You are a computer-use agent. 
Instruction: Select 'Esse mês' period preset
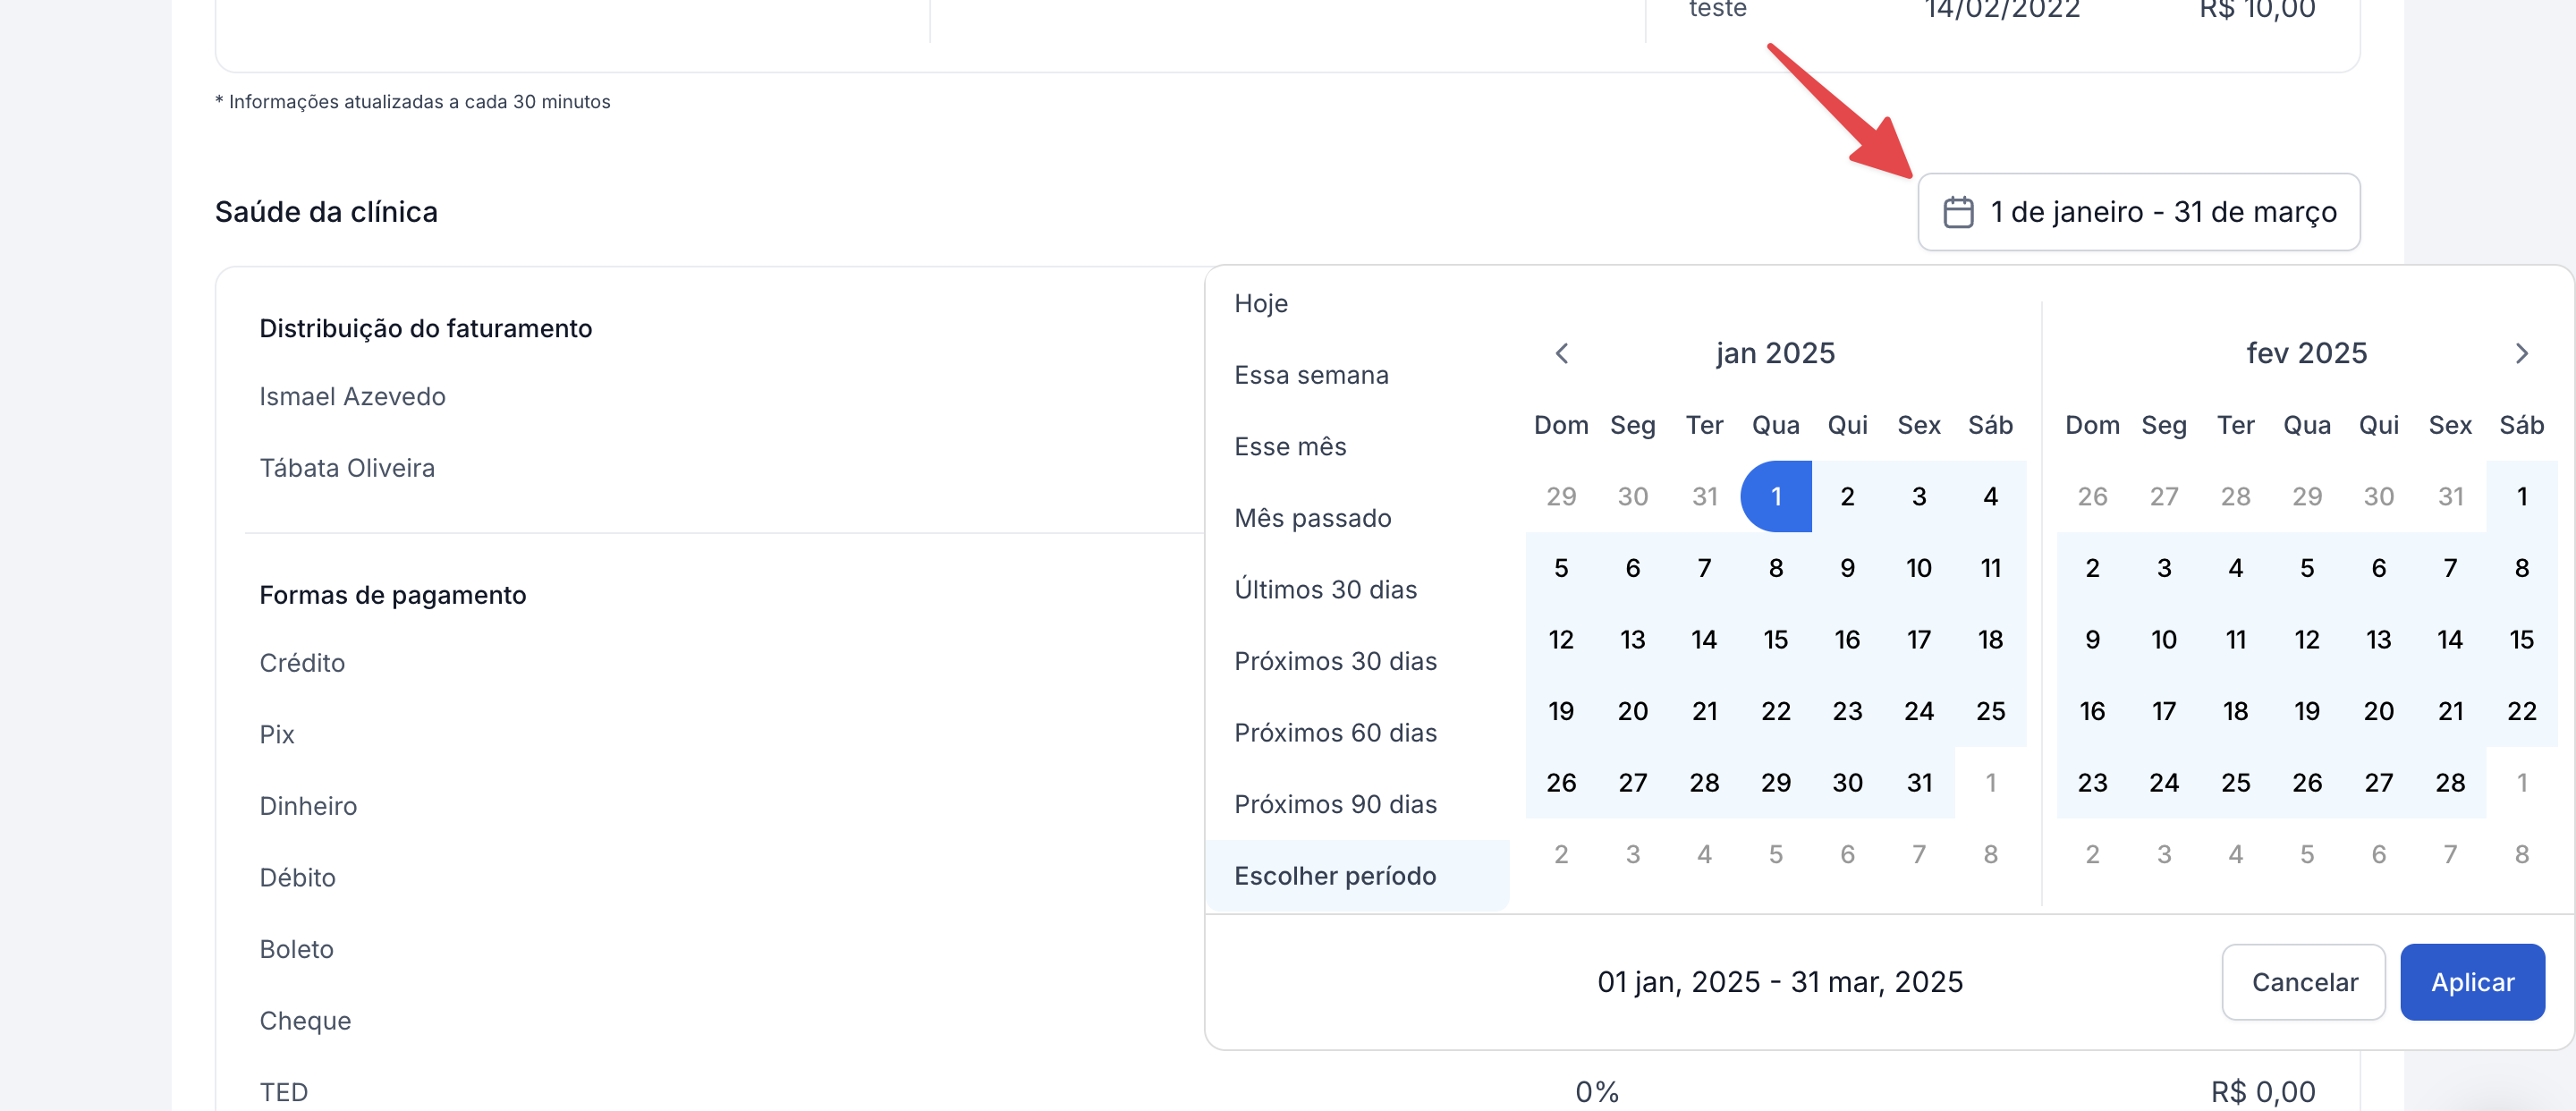1289,447
